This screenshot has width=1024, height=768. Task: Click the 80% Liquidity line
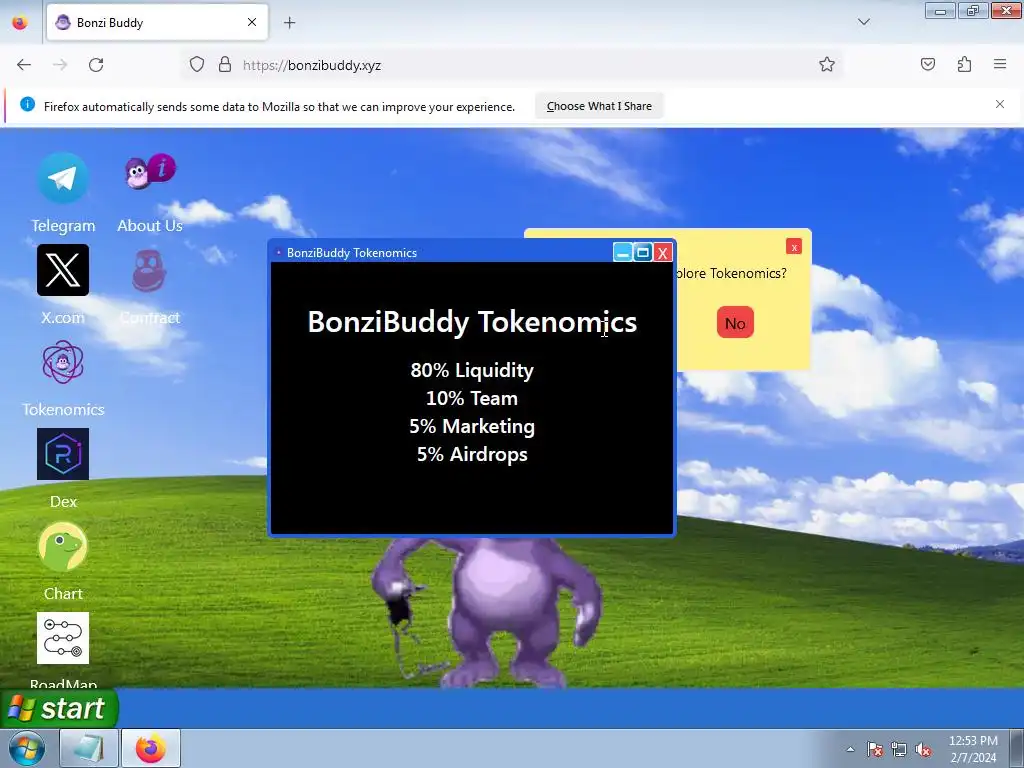coord(472,370)
